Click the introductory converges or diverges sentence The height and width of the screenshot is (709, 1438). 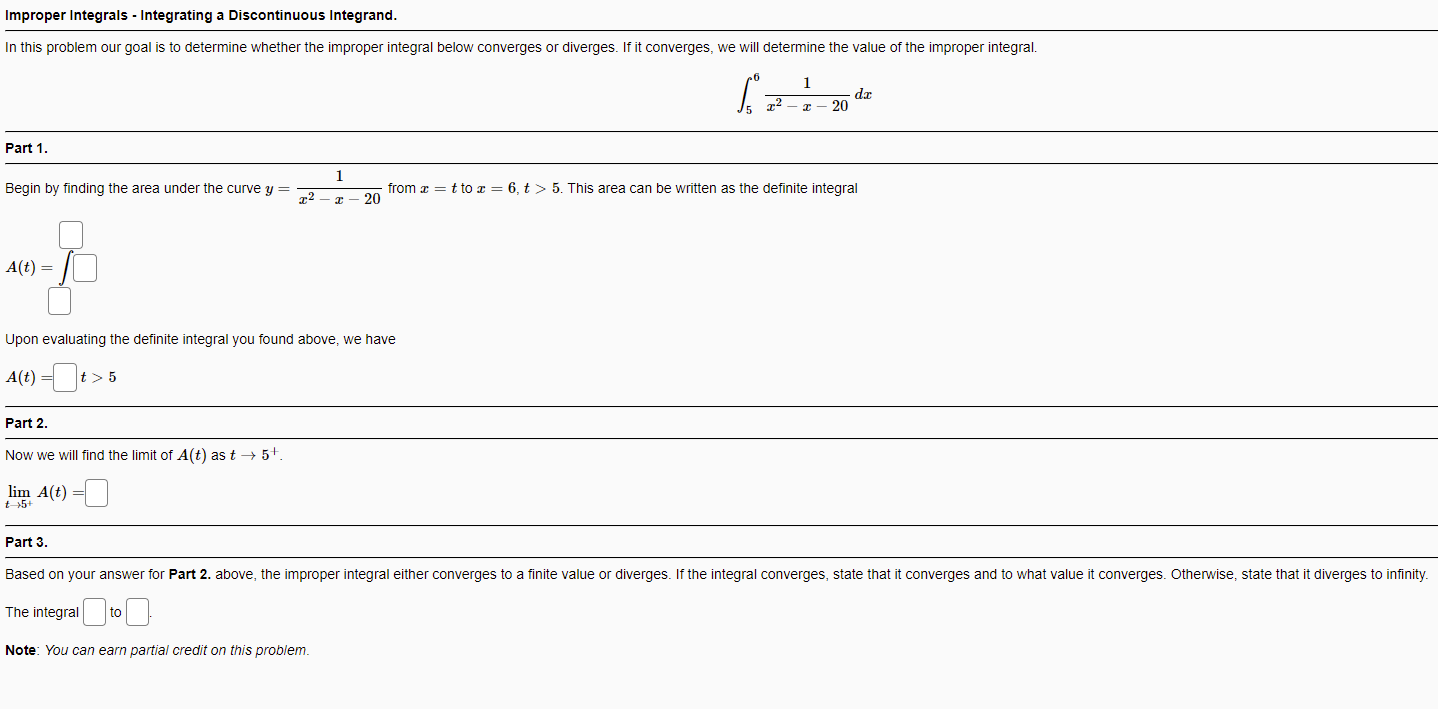520,47
